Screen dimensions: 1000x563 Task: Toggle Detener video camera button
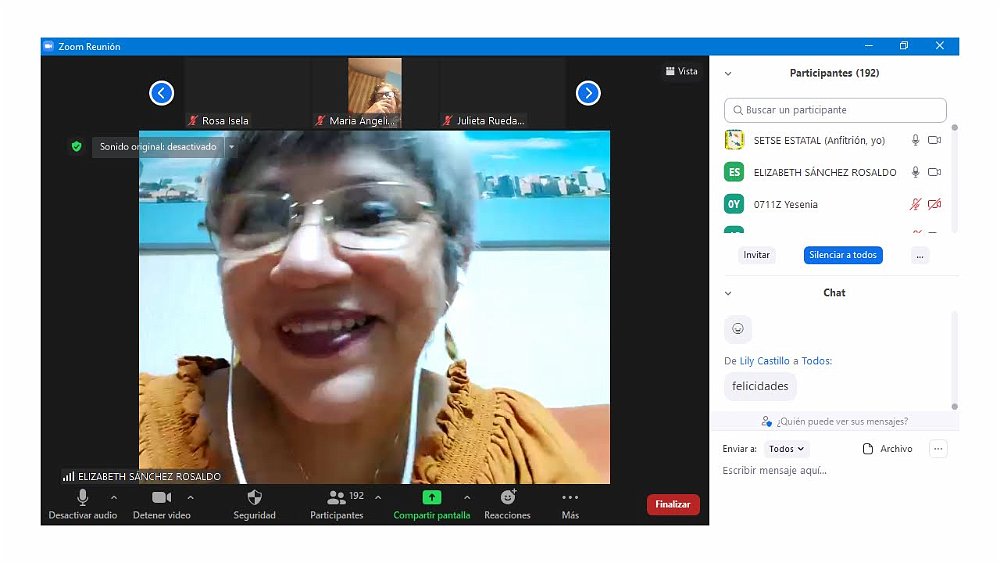(x=161, y=497)
